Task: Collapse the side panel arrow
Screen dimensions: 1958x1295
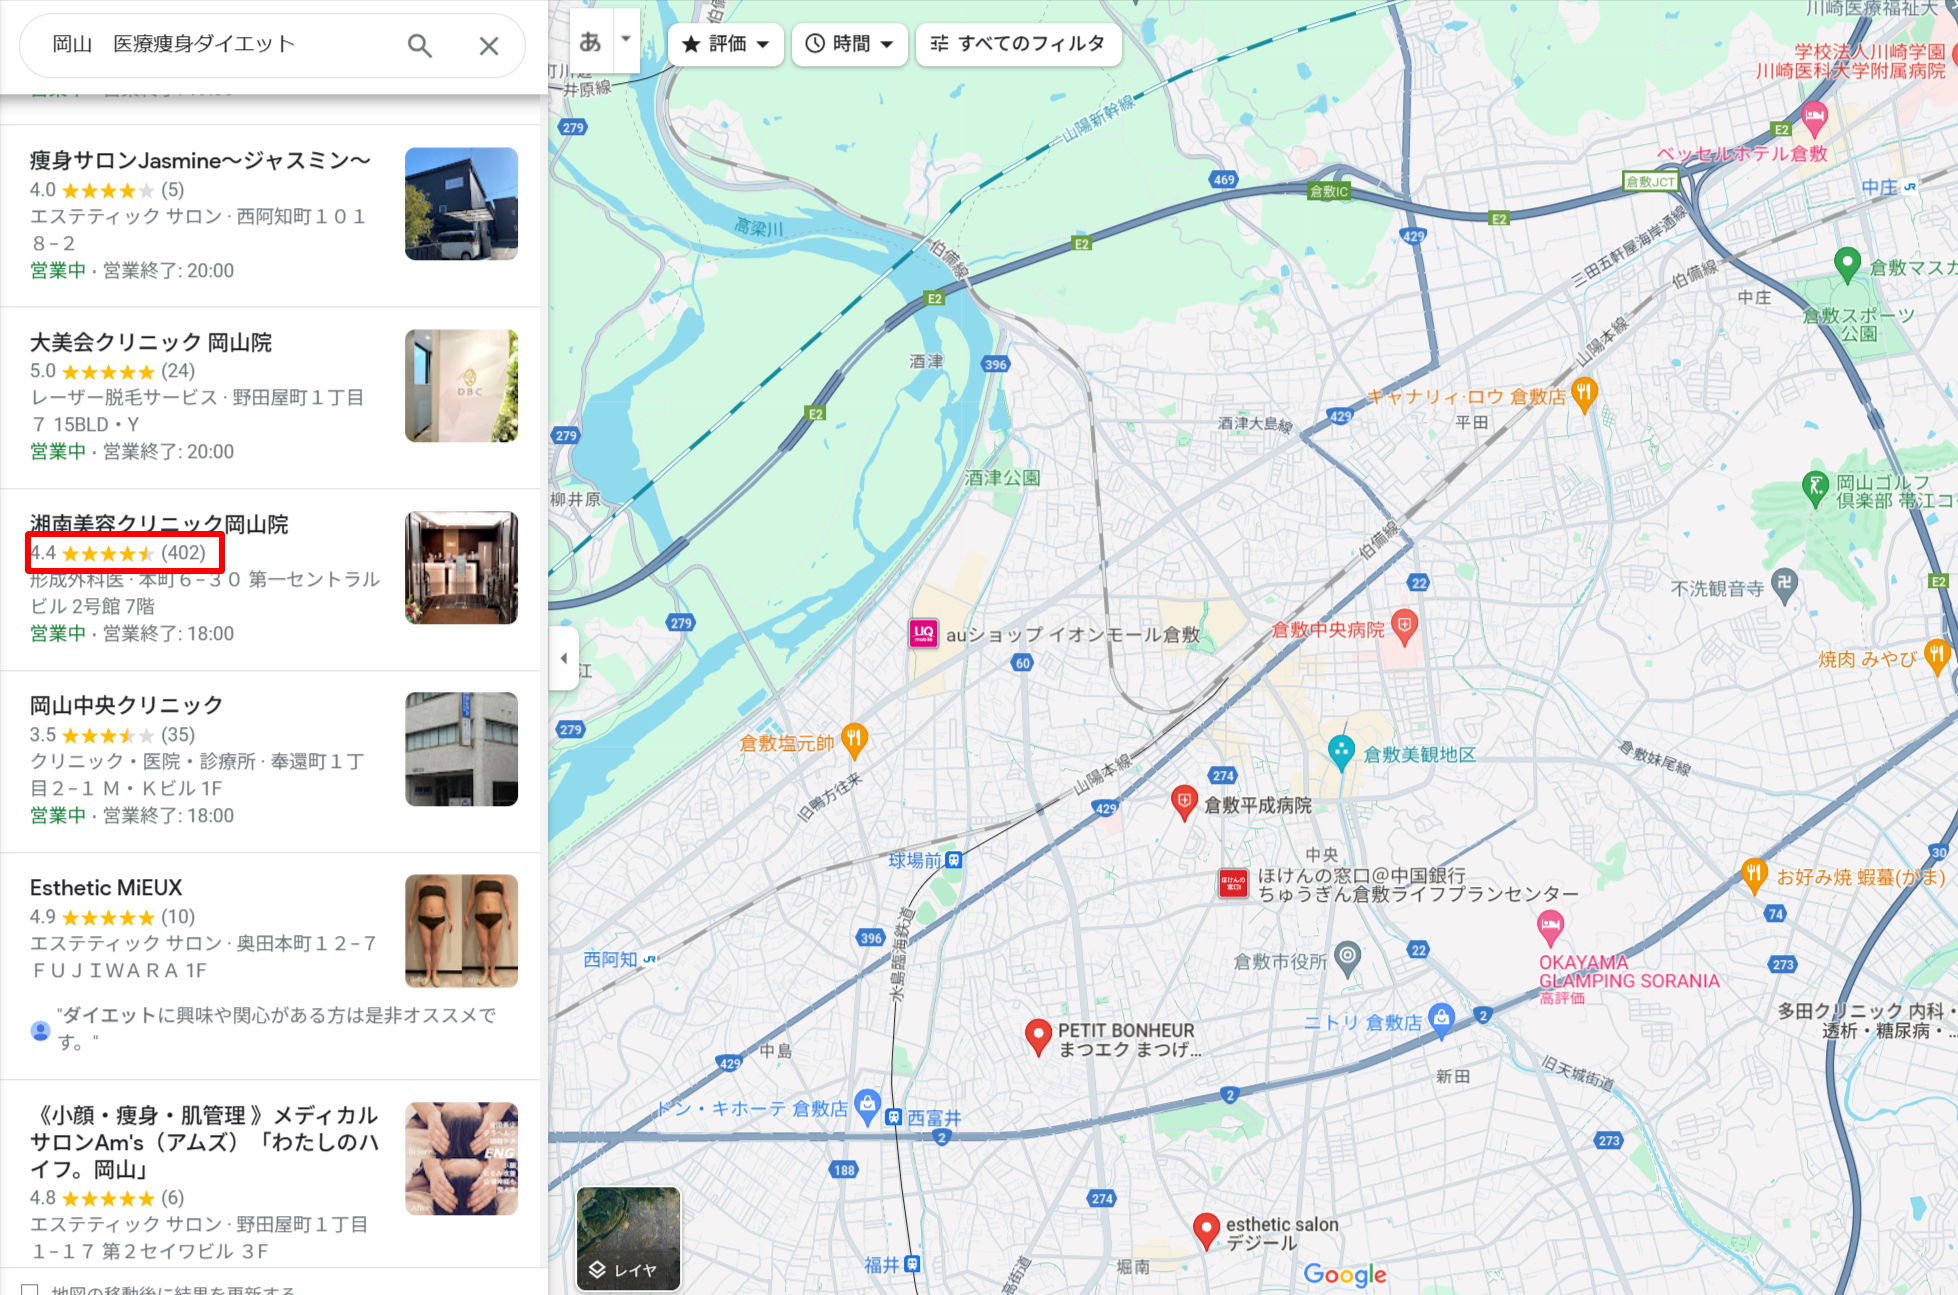Action: [564, 658]
